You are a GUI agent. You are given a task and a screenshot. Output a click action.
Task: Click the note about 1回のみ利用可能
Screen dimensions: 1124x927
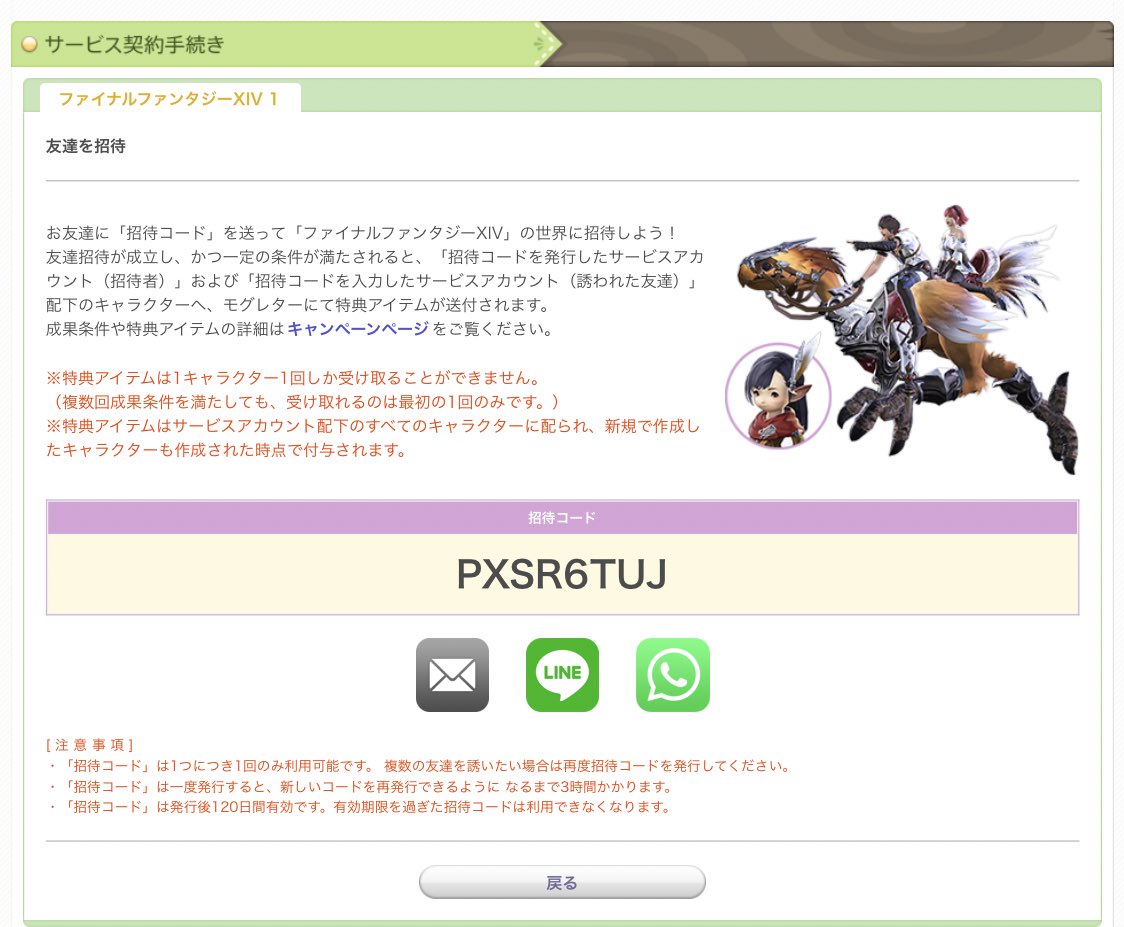pos(420,766)
